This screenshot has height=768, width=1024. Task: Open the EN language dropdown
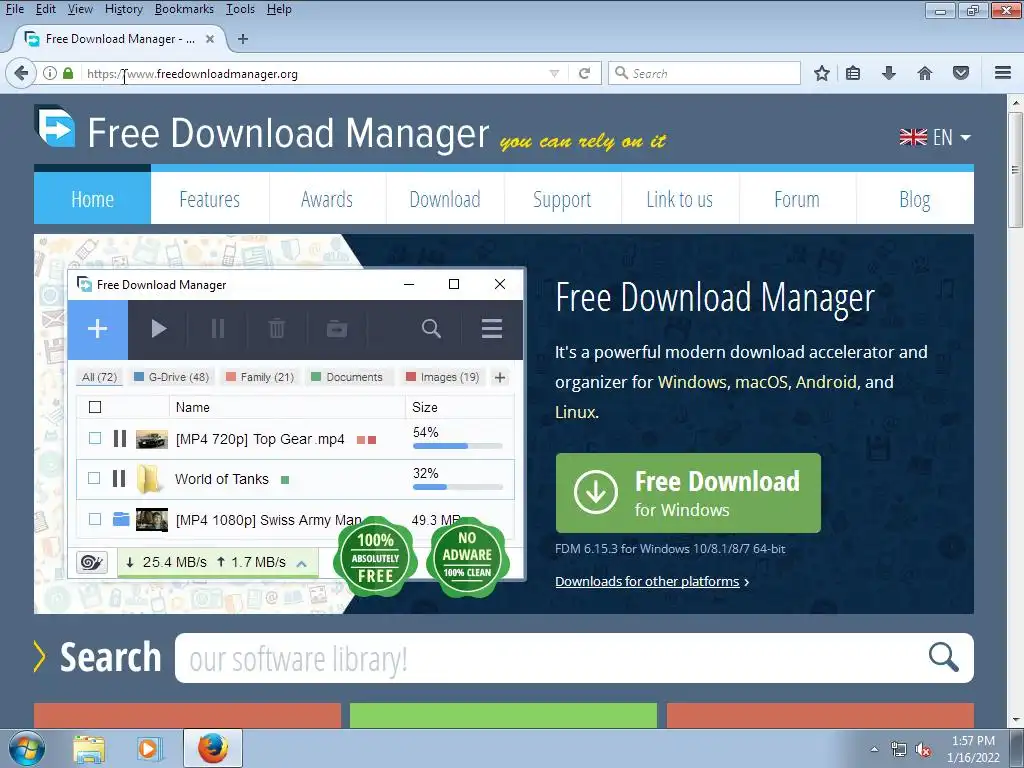935,137
